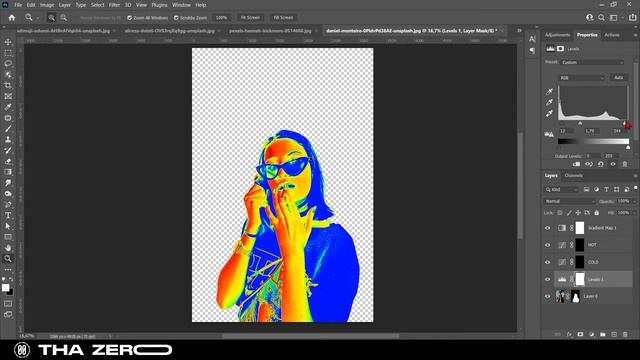Open the Preset dropdown in Levels
Screen dimensions: 640x360
[592, 62]
